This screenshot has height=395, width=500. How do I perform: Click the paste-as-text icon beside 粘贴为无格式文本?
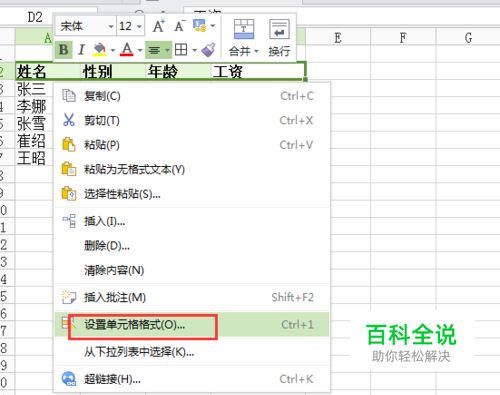(69, 169)
